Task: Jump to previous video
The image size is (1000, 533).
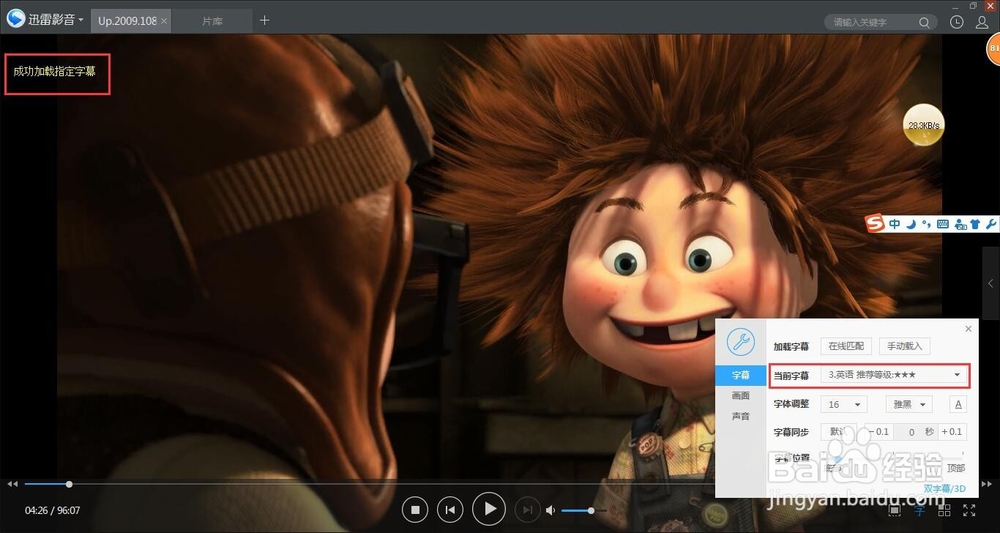Action: coord(450,509)
